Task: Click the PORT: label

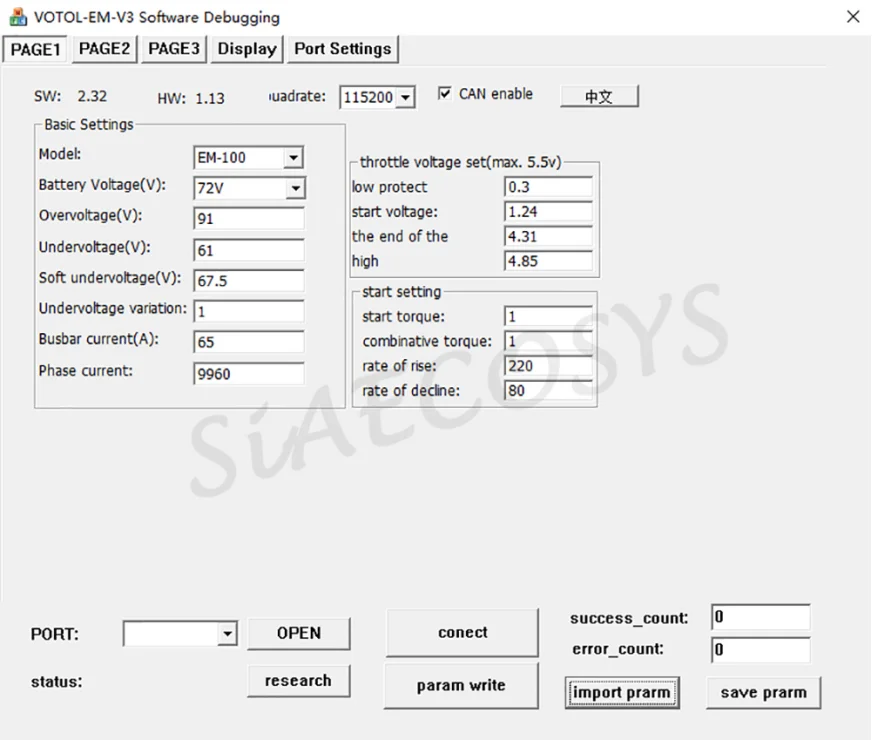Action: point(55,634)
